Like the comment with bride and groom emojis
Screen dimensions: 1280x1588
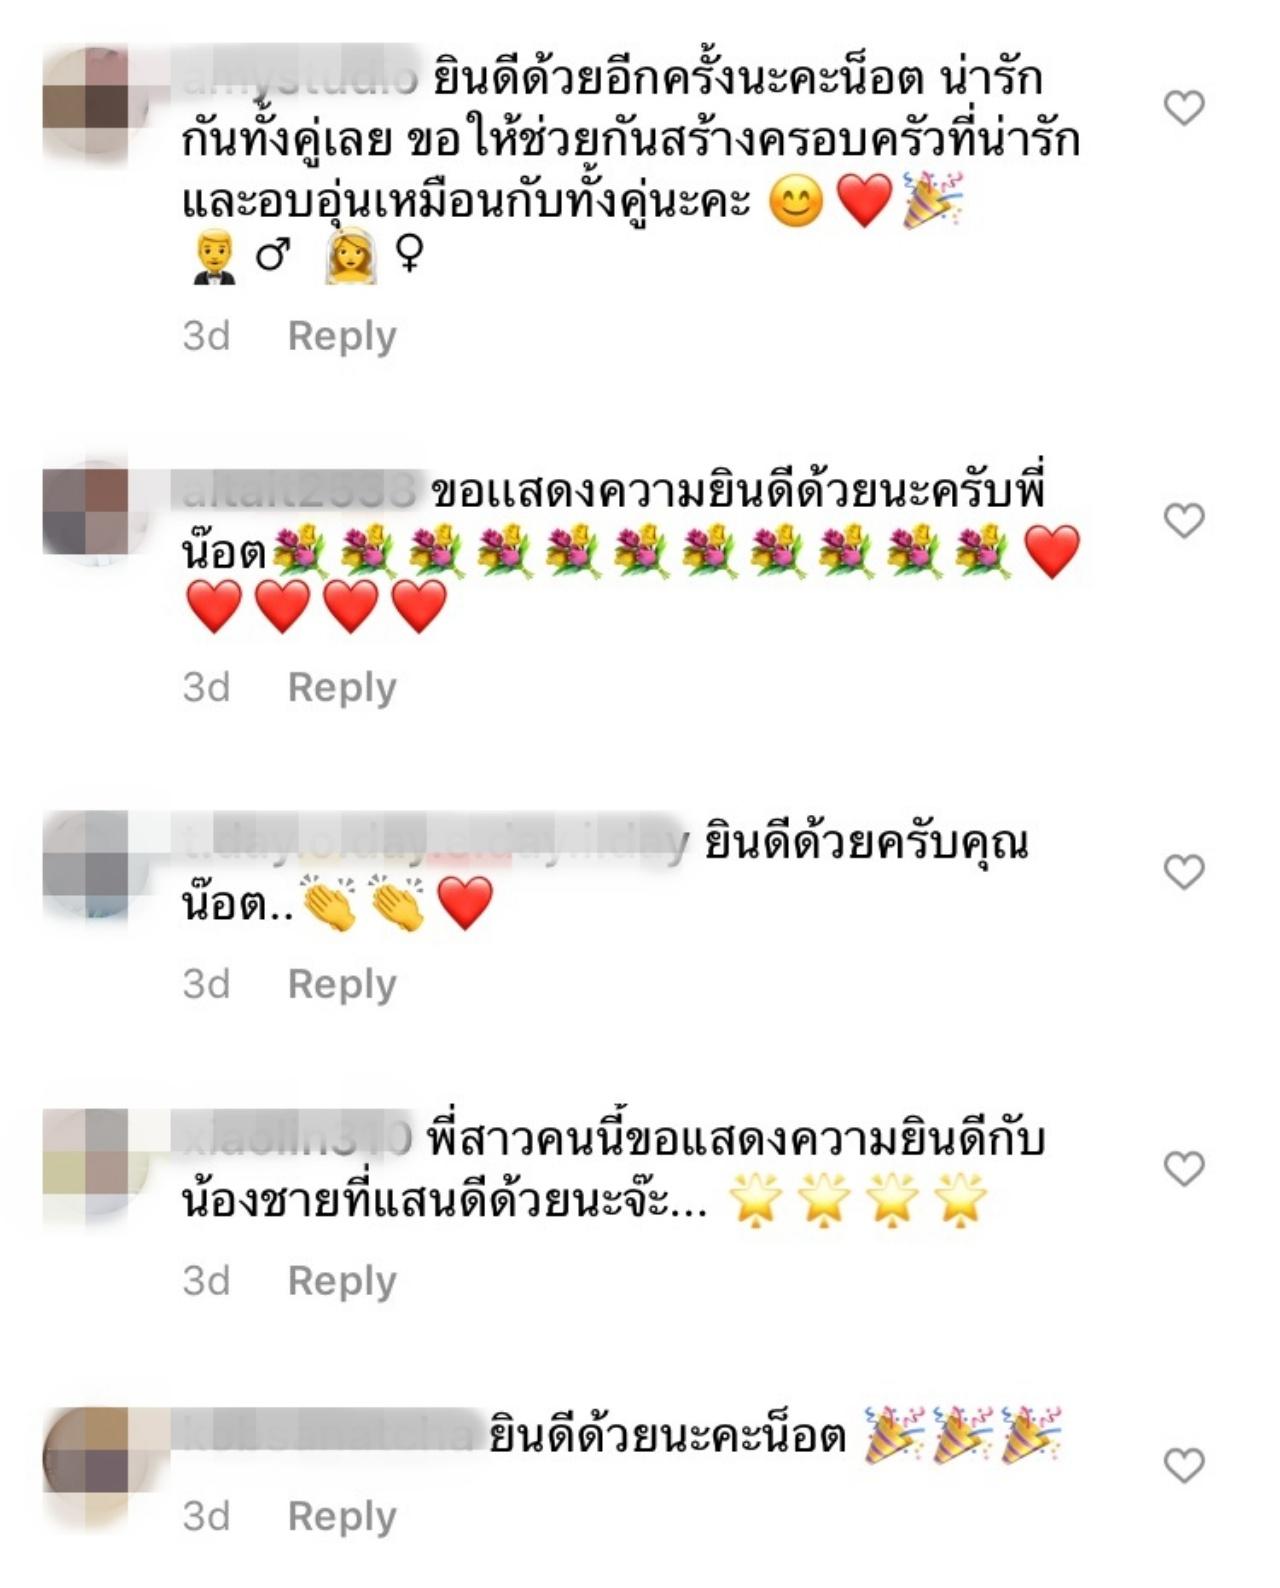[1184, 107]
